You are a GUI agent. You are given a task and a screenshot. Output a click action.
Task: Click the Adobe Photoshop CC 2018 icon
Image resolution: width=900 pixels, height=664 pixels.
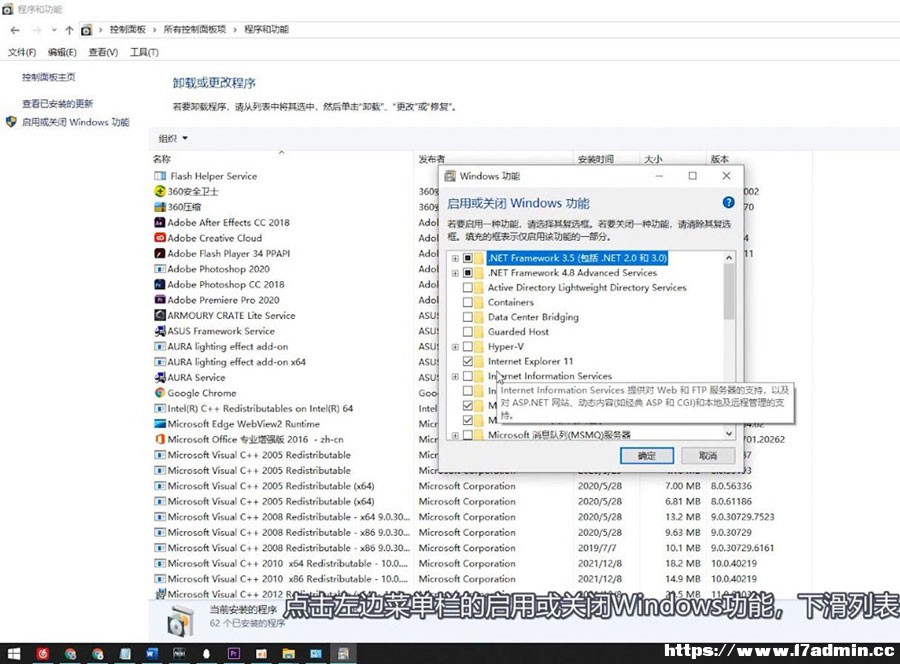click(160, 284)
